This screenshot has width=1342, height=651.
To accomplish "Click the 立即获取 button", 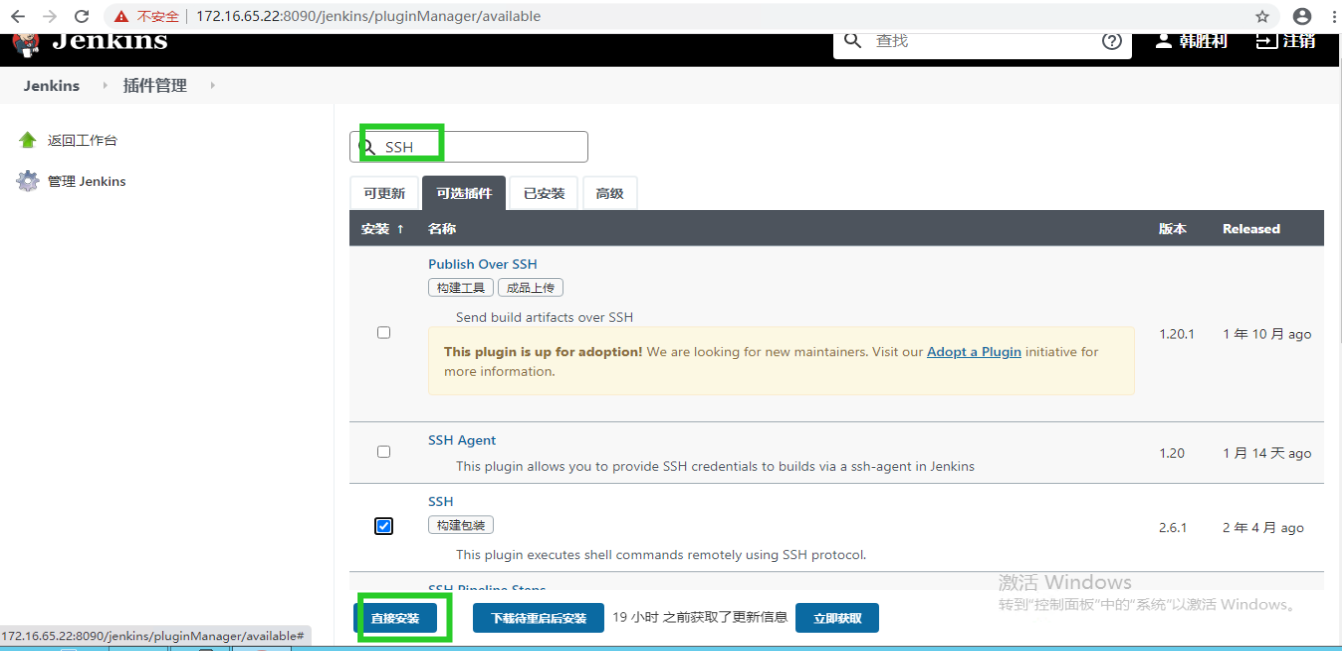I will tap(837, 618).
